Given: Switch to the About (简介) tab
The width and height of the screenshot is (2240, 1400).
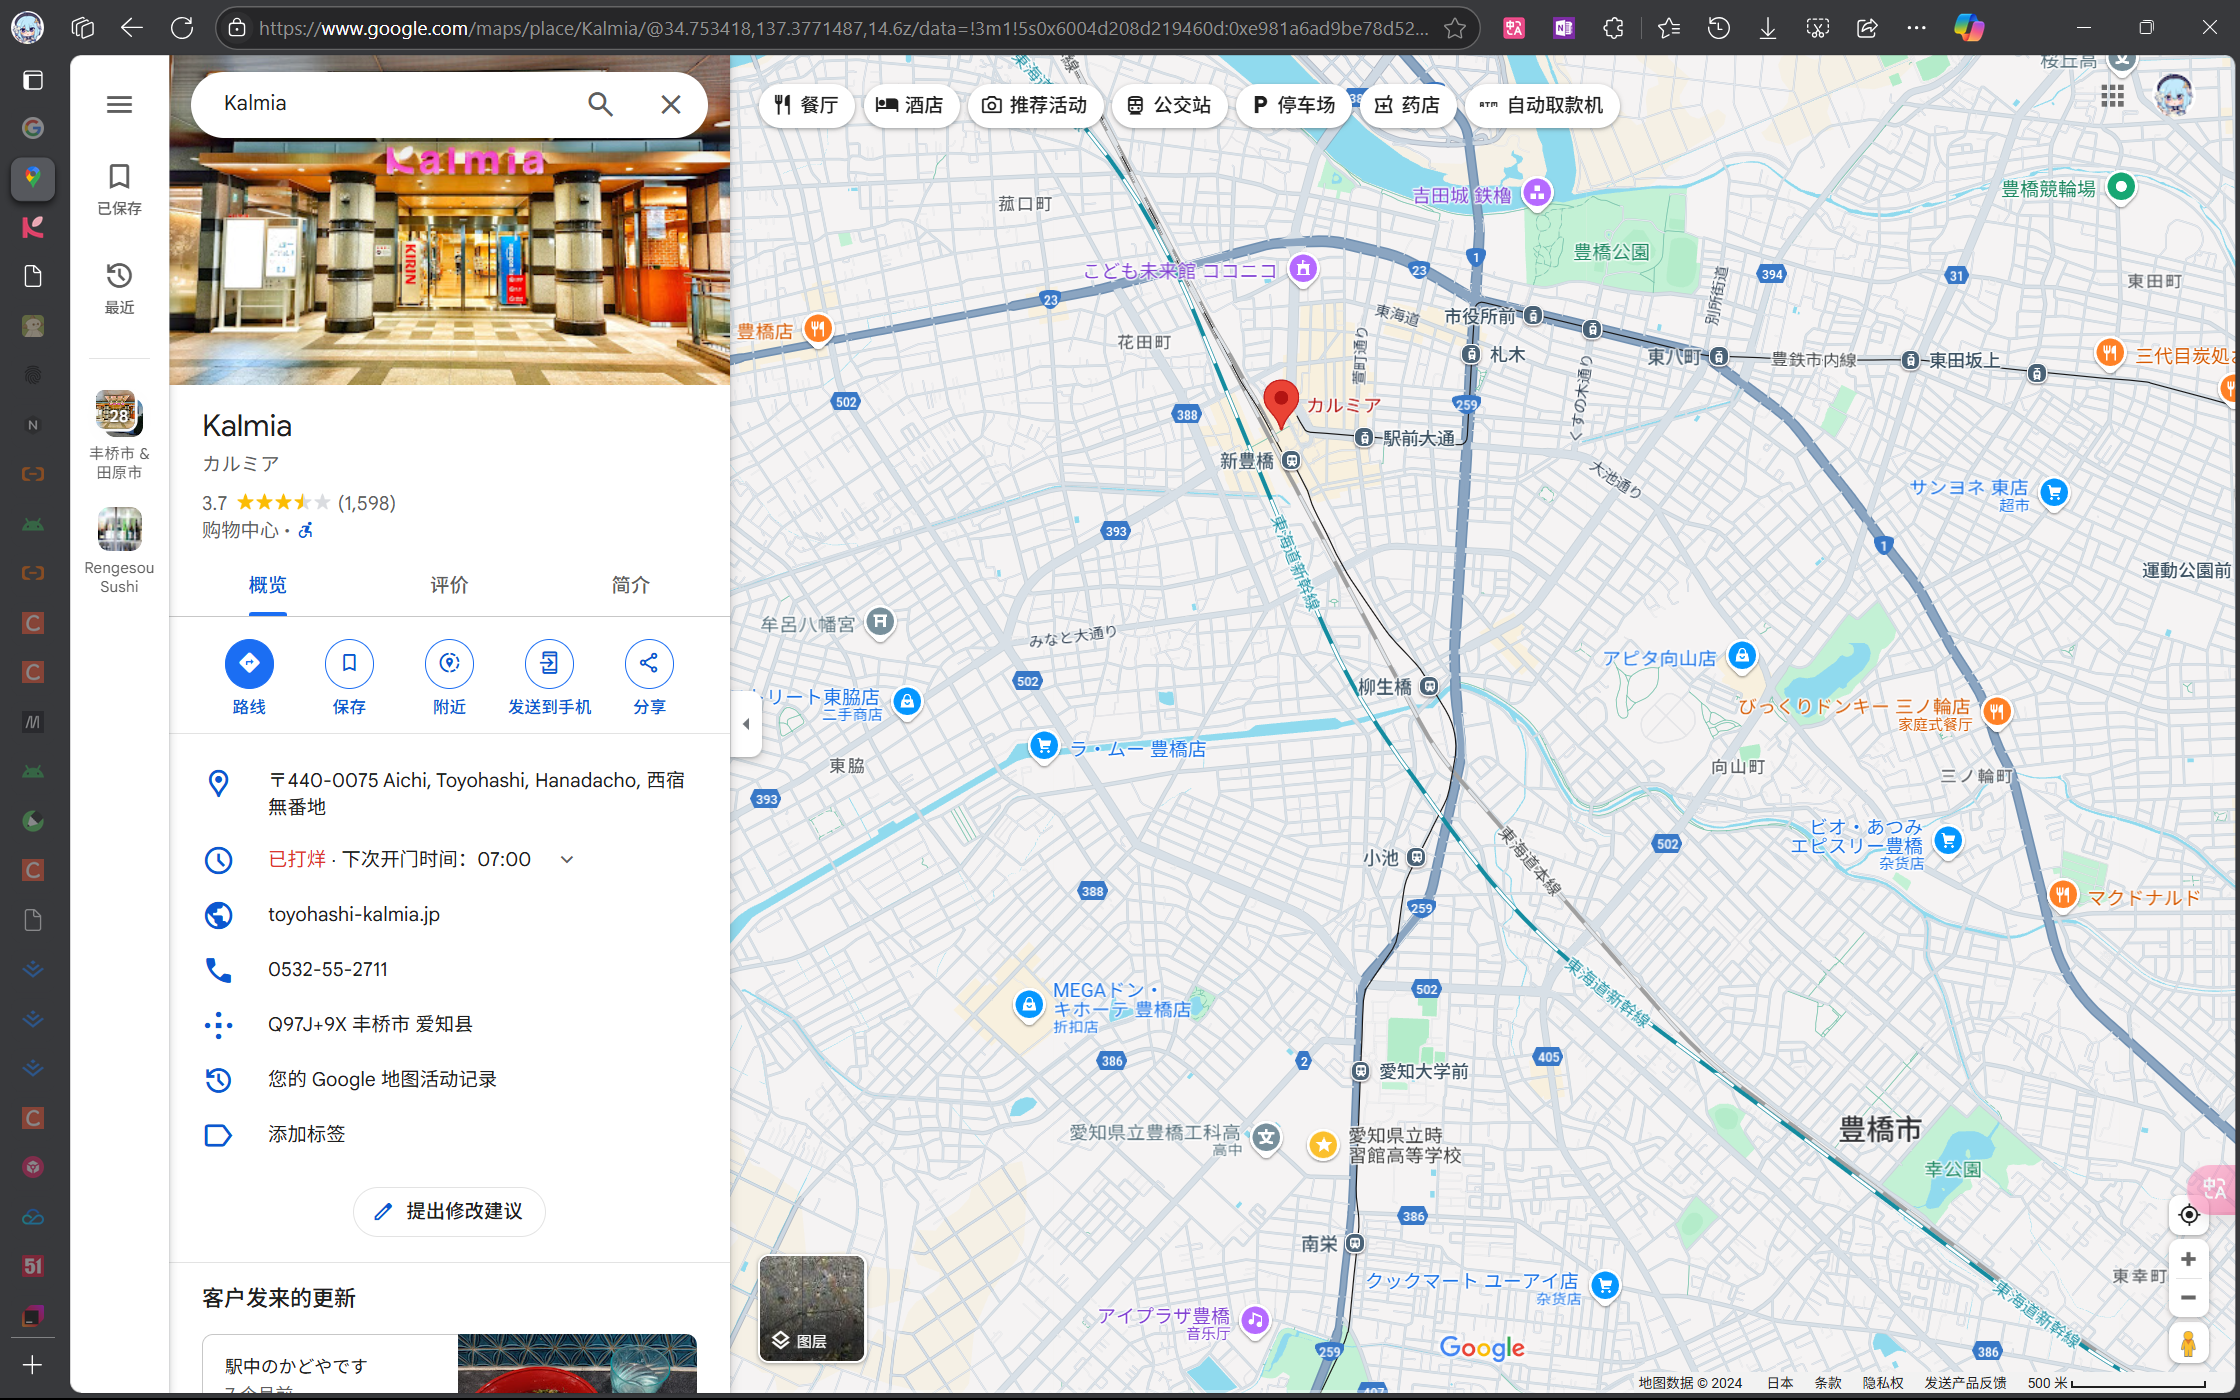Looking at the screenshot, I should (x=630, y=585).
